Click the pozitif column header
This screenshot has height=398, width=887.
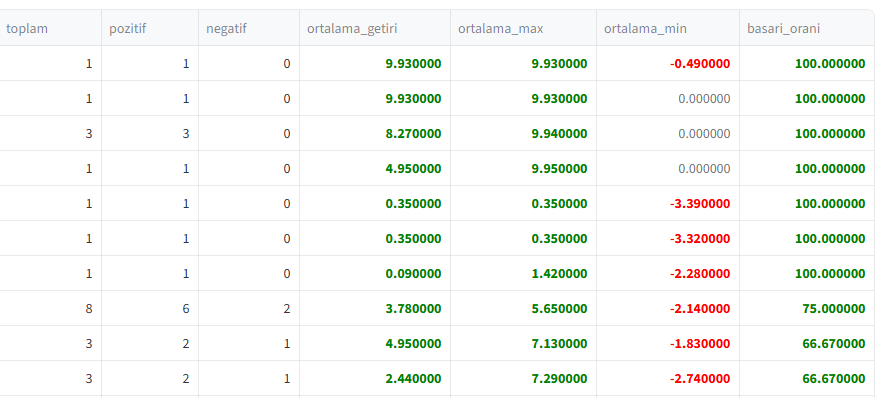tap(150, 28)
